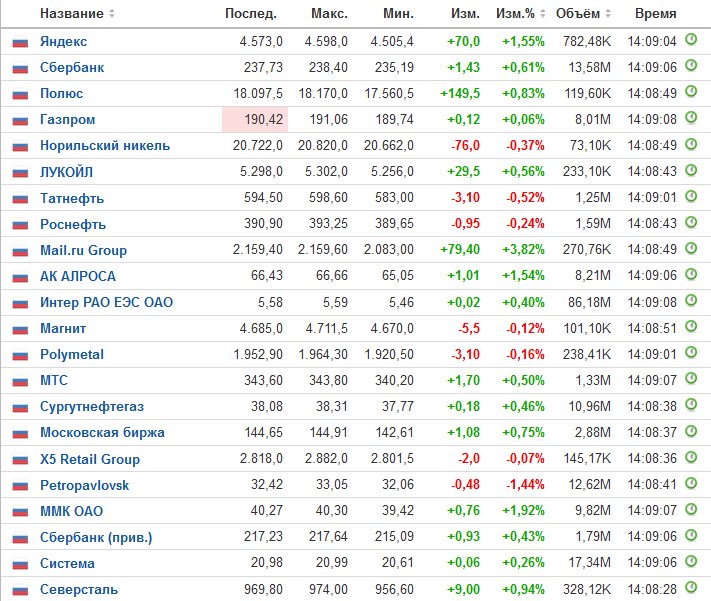Open the Petropavlovsk stock link
Viewport: 711px width, 601px height.
[x=84, y=485]
